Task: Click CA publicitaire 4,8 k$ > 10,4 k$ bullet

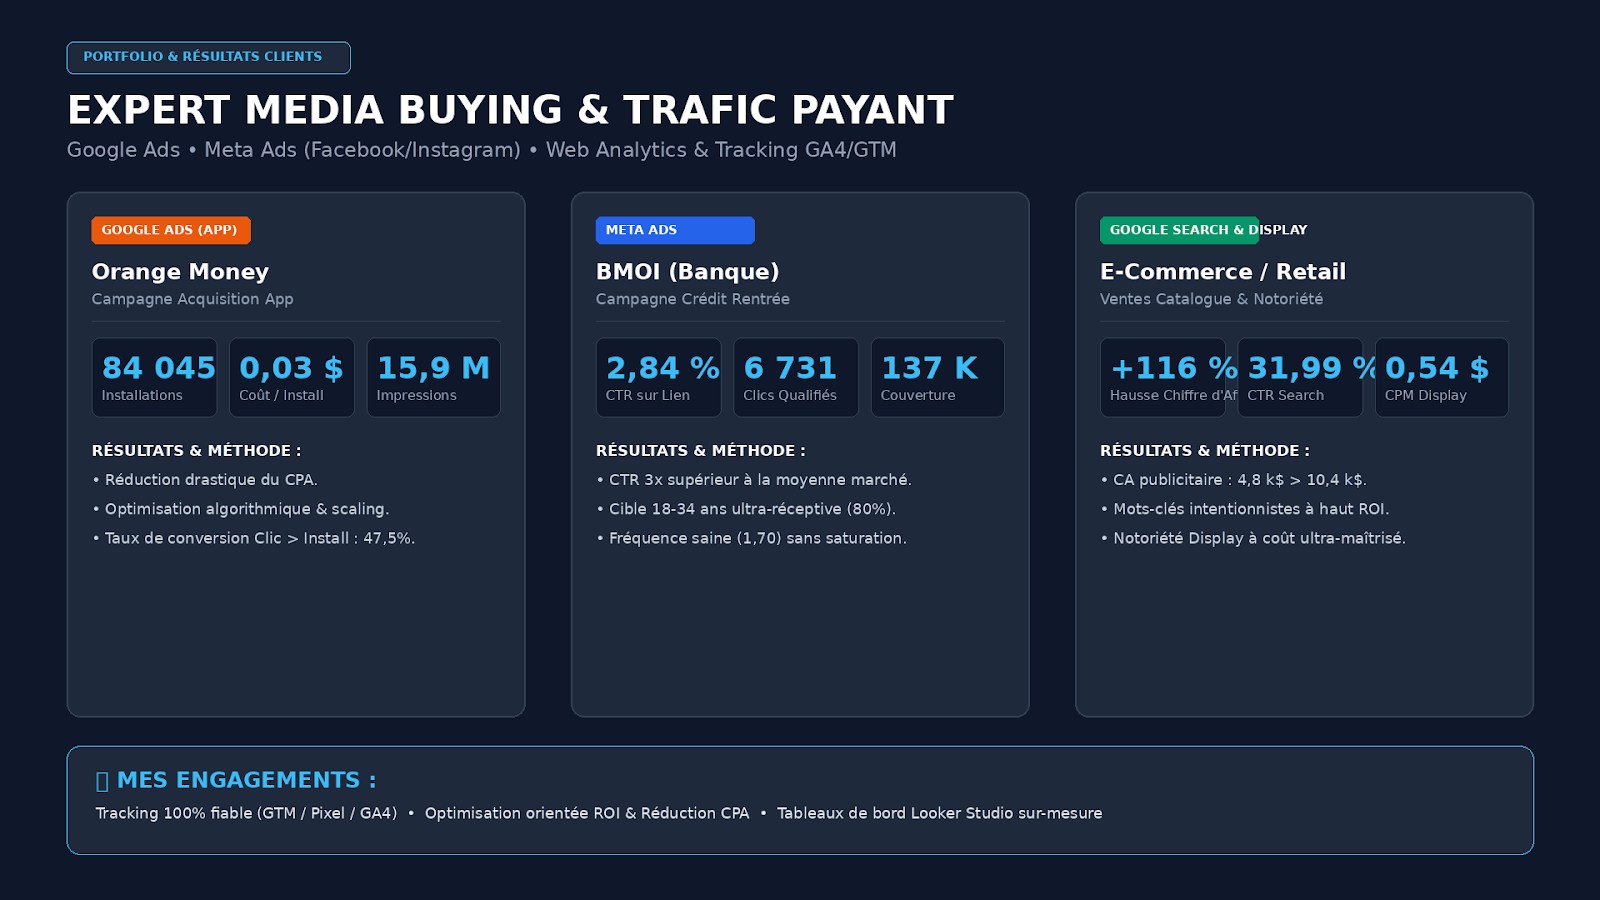Action: 1233,480
